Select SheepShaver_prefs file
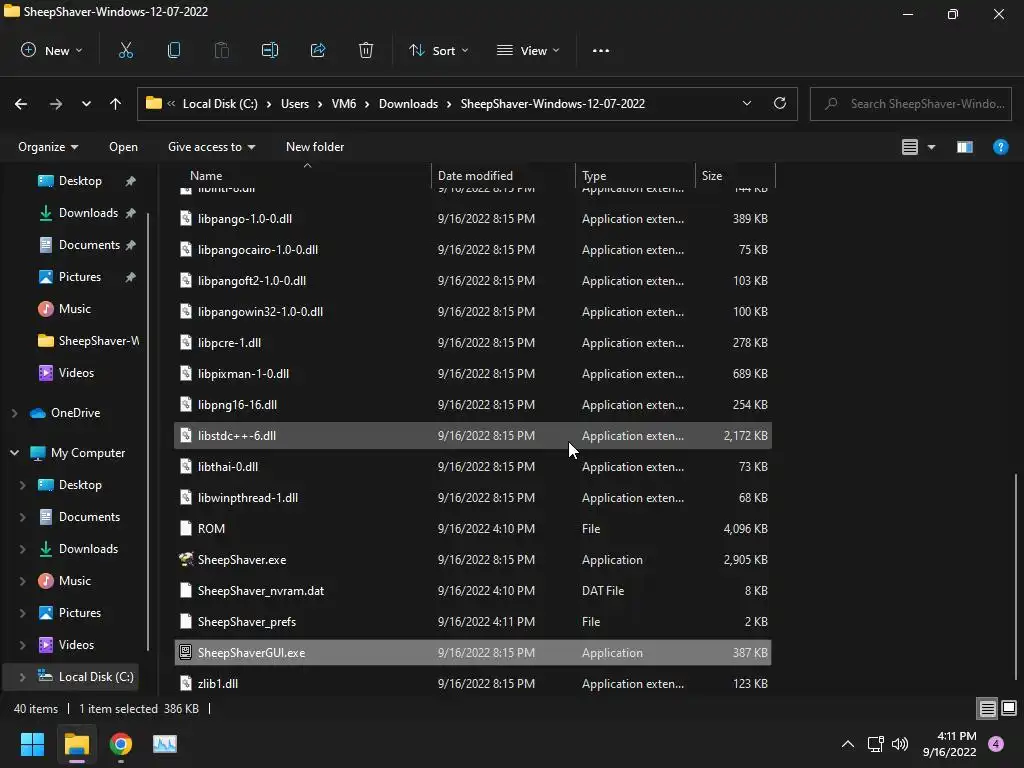1024x768 pixels. [x=473, y=622]
